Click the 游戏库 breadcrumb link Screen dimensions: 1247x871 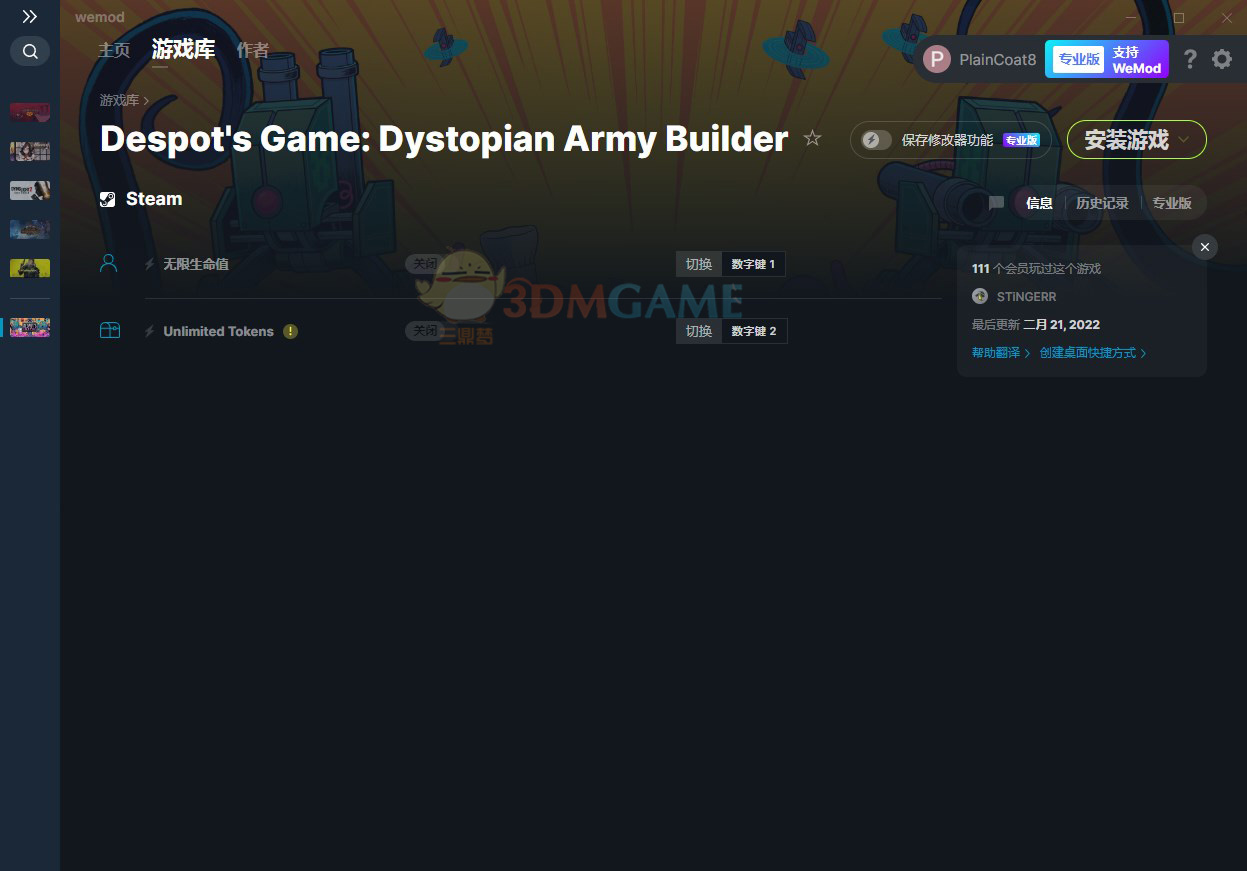point(119,101)
